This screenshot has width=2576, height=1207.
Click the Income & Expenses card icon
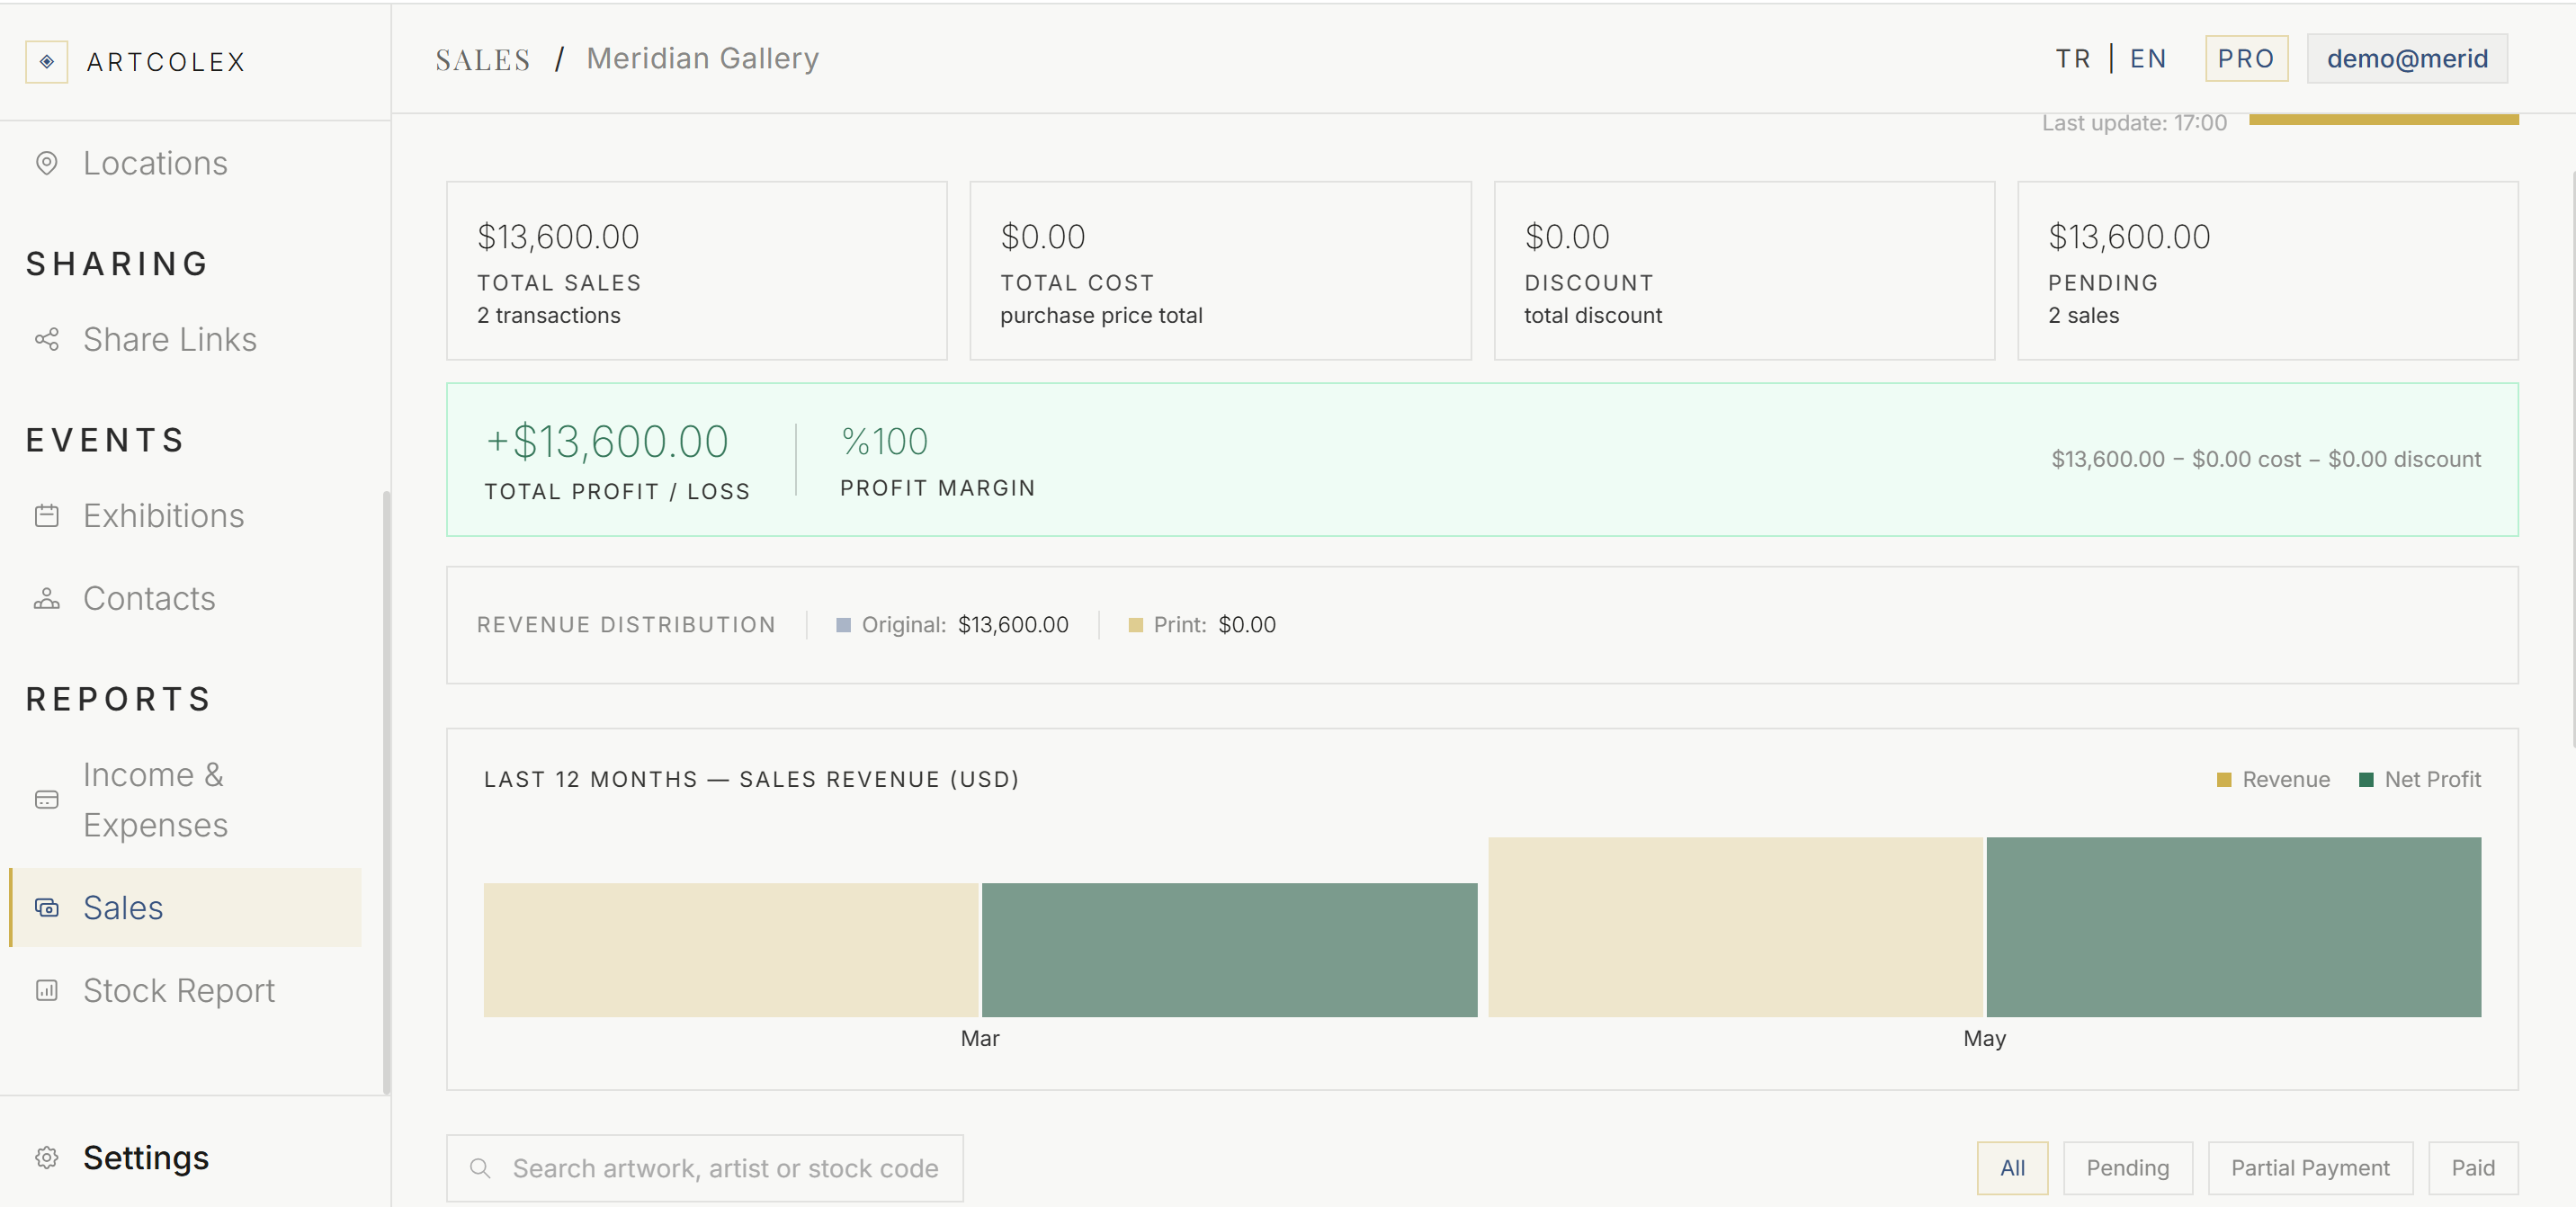46,800
